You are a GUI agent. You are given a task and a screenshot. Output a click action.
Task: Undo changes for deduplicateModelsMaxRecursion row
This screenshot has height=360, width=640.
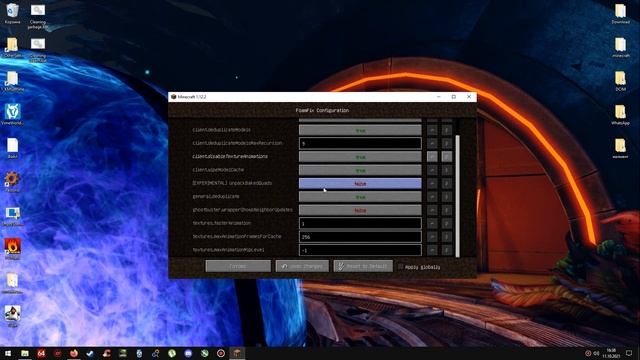tap(432, 143)
